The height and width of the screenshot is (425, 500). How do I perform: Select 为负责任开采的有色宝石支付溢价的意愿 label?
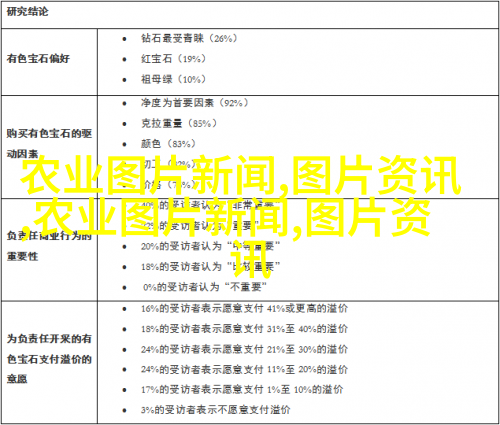(x=49, y=359)
